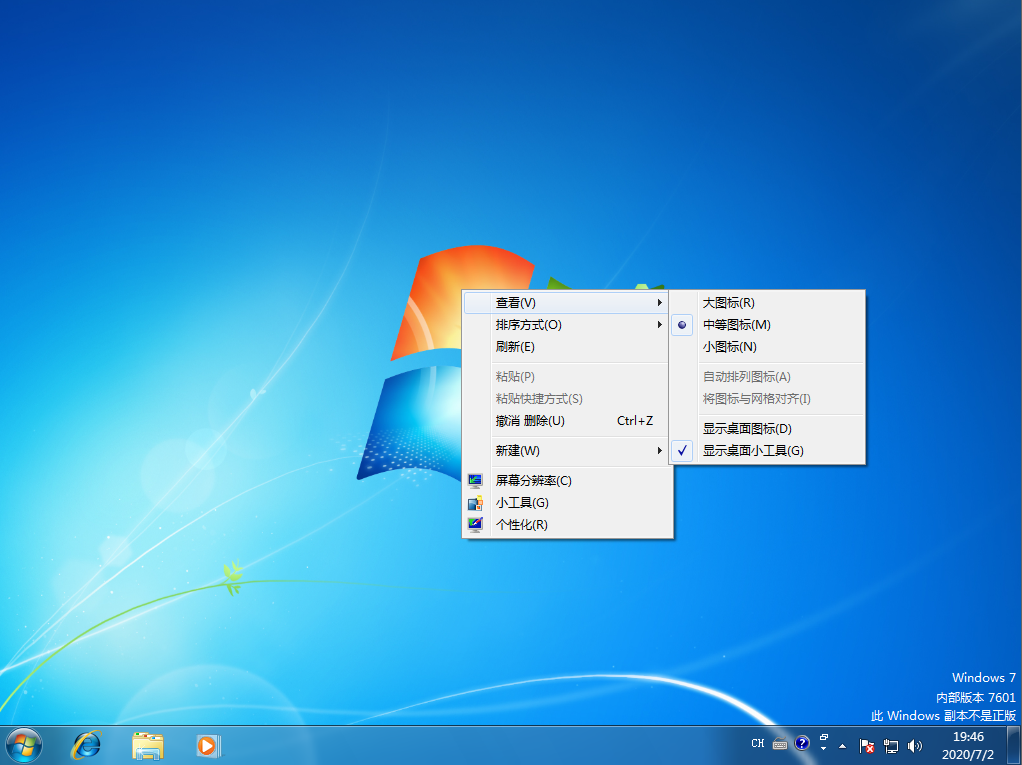1022x765 pixels.
Task: Click the CH language indicator
Action: (x=758, y=744)
